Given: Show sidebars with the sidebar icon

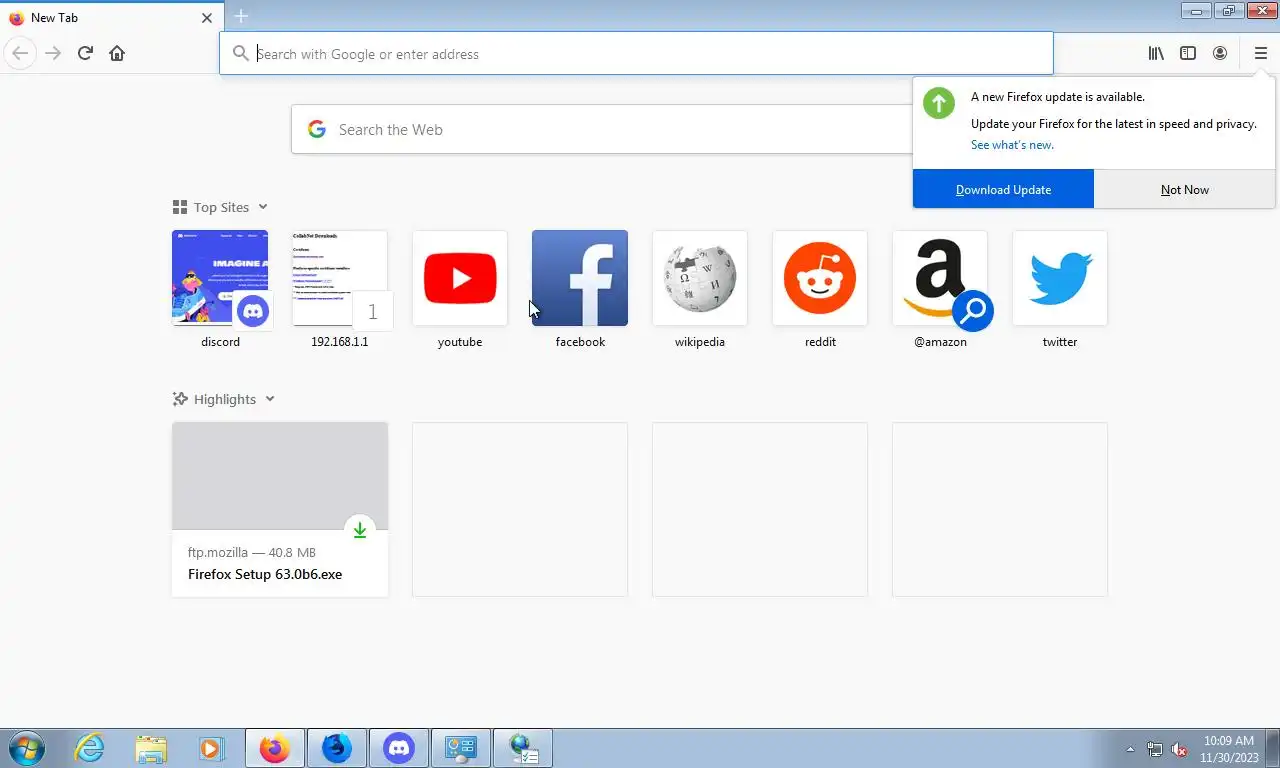Looking at the screenshot, I should click(x=1188, y=53).
